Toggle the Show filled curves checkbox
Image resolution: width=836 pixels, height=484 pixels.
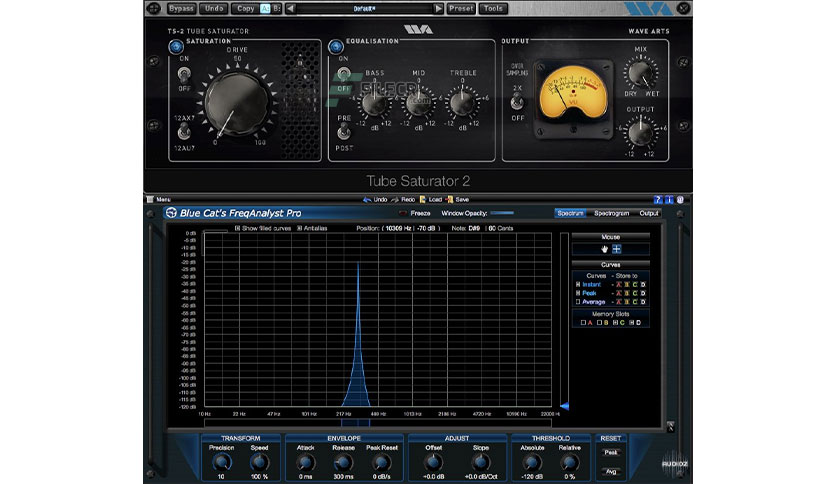point(237,228)
